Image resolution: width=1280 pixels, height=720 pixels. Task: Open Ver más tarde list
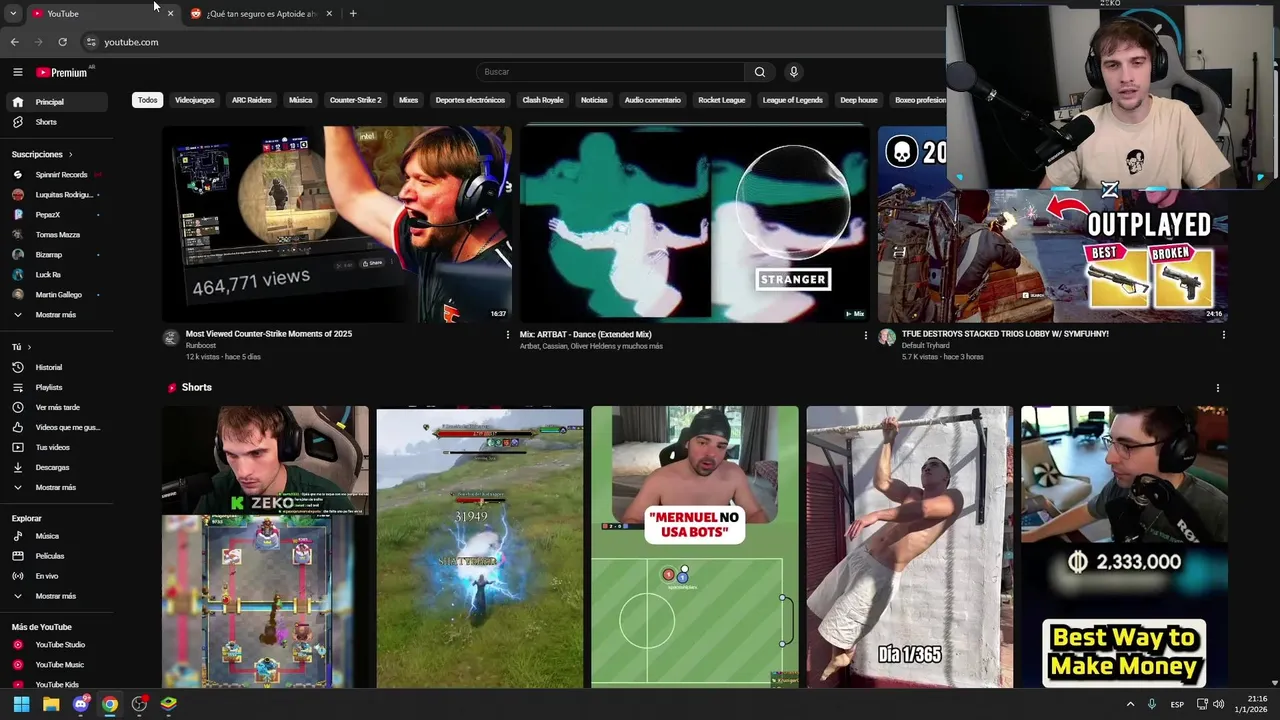pos(57,407)
